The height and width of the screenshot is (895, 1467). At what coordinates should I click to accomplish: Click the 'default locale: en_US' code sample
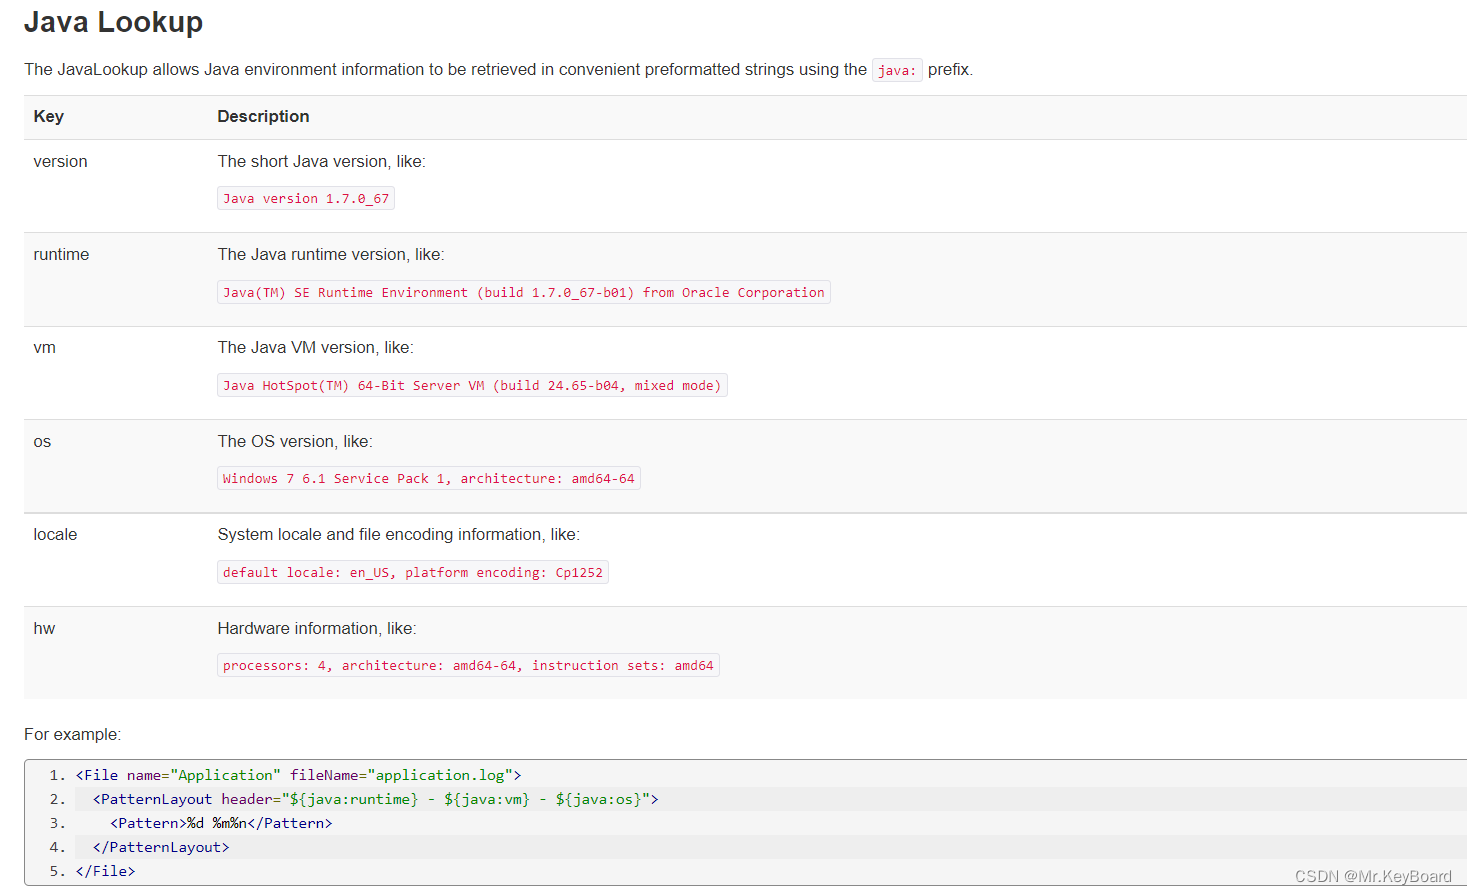413,572
